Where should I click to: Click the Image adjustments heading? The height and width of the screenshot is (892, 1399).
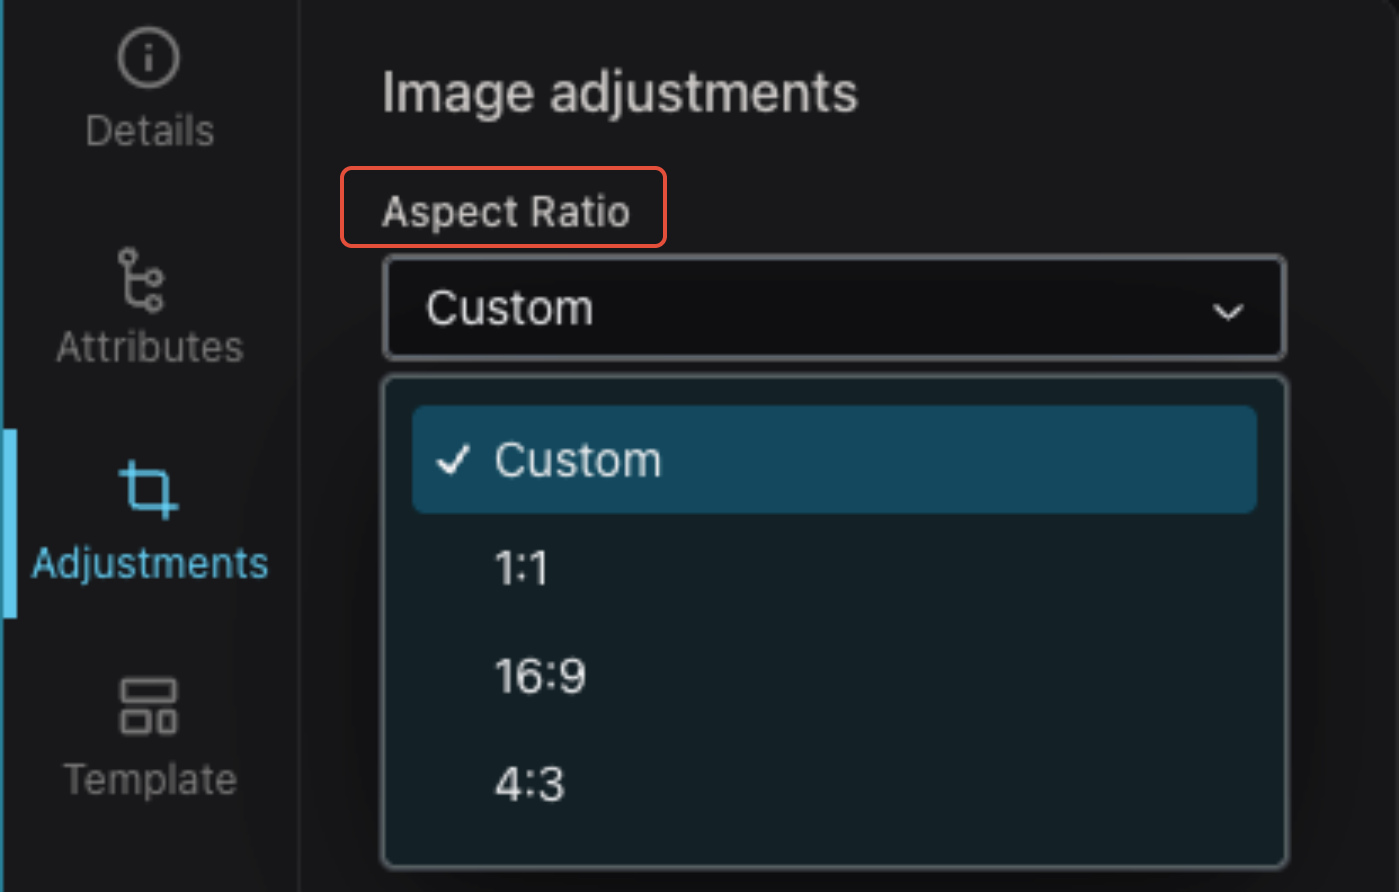pos(620,93)
